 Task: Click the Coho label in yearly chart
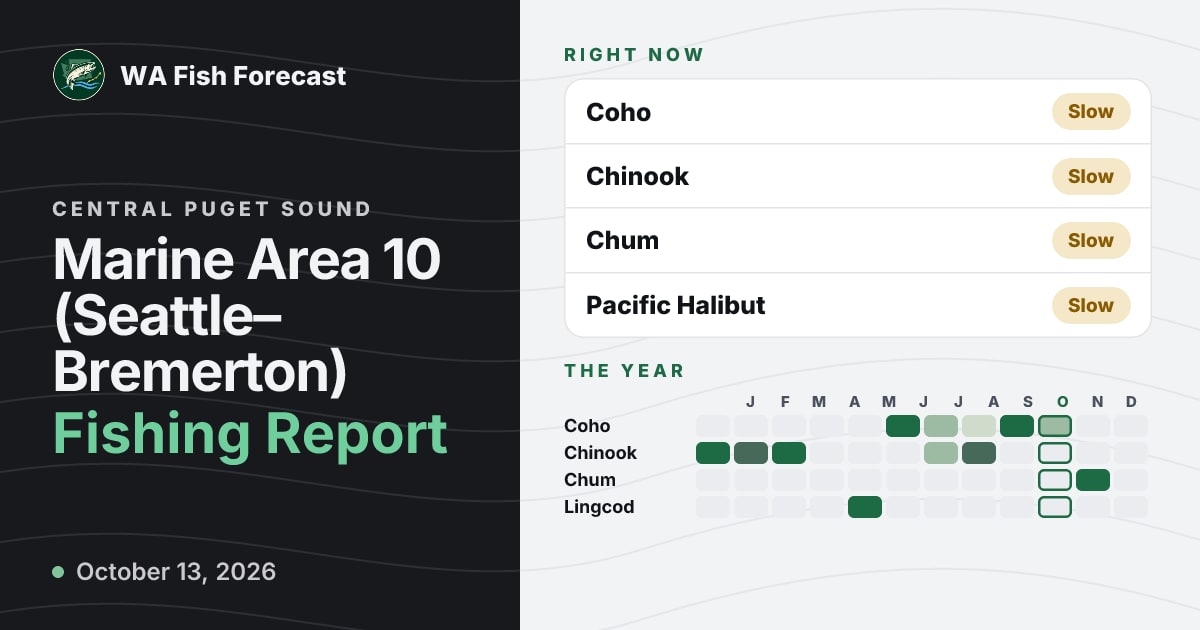[587, 426]
